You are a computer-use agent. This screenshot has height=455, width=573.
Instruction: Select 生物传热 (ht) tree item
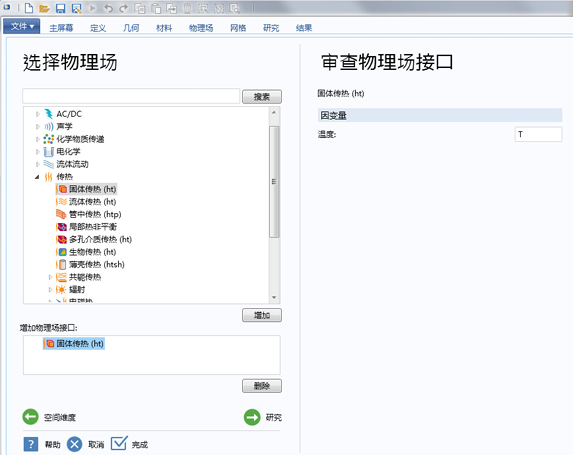pos(86,252)
